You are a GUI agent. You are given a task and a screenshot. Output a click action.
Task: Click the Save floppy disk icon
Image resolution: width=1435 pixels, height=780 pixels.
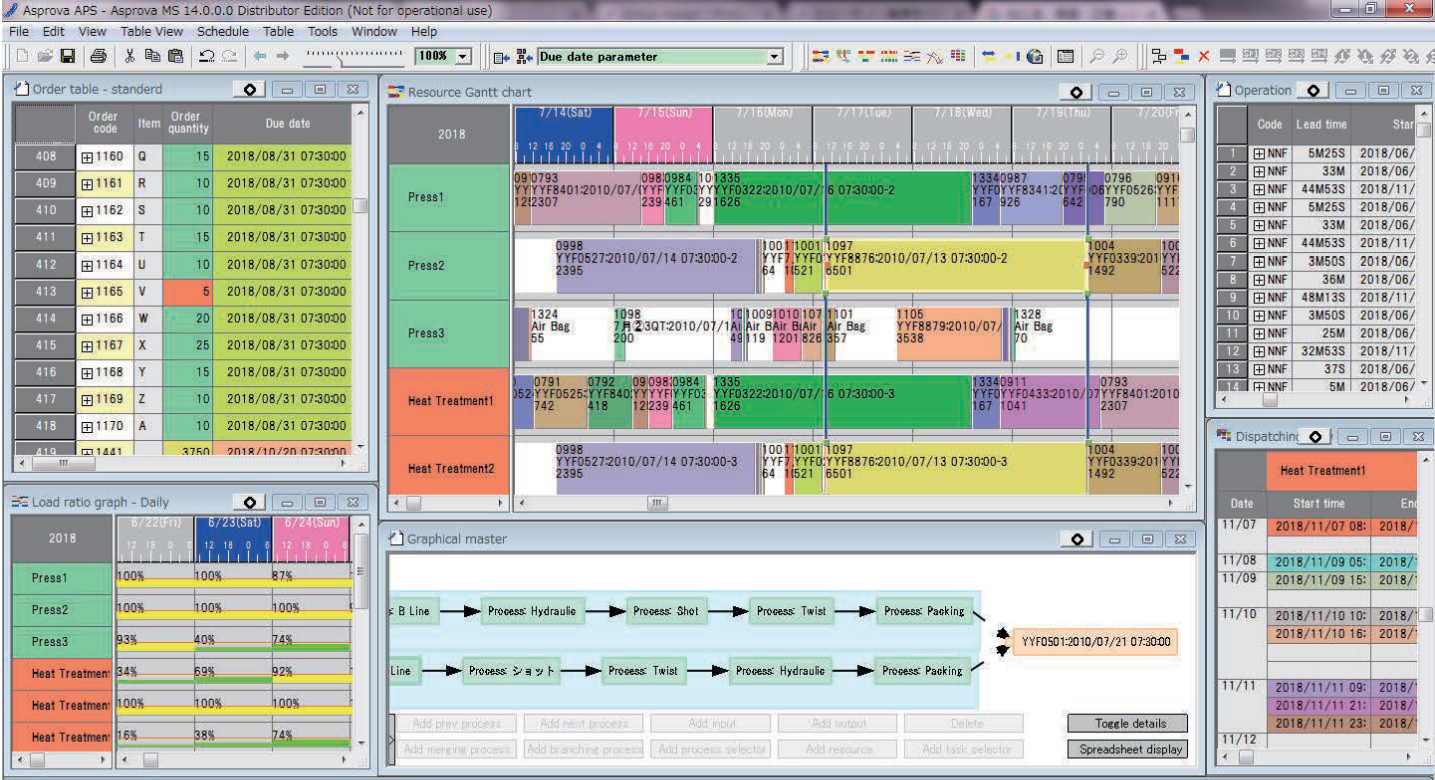[x=68, y=56]
